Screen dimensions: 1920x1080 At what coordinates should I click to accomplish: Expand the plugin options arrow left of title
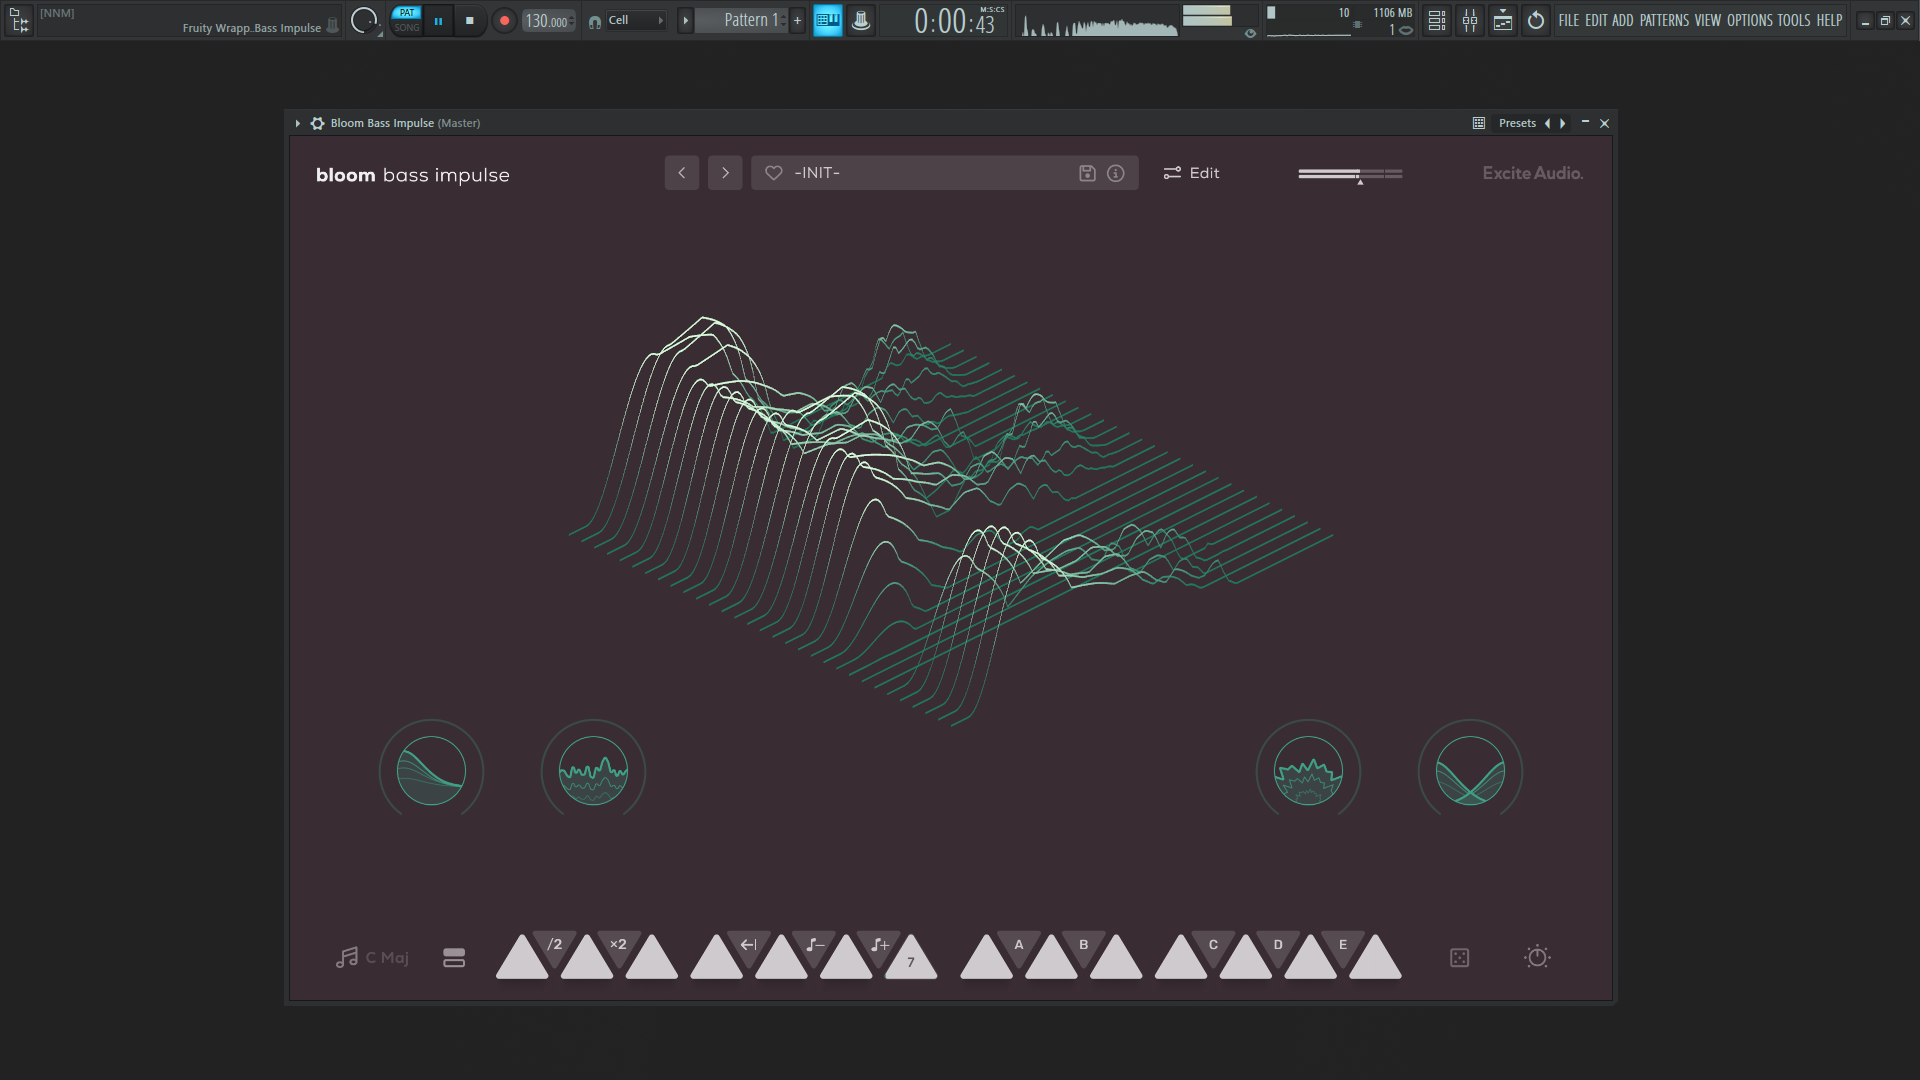[x=297, y=123]
